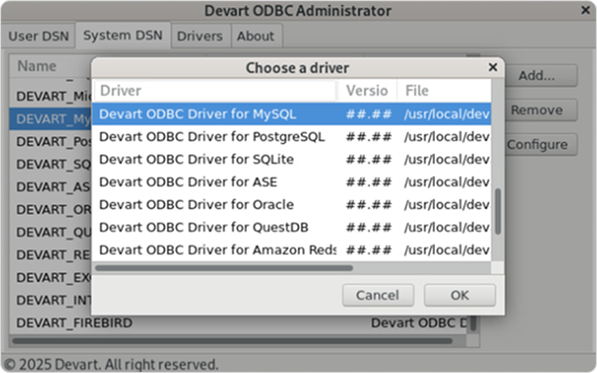This screenshot has width=597, height=373.
Task: Select the DEVART_Po data source row
Action: pos(51,142)
